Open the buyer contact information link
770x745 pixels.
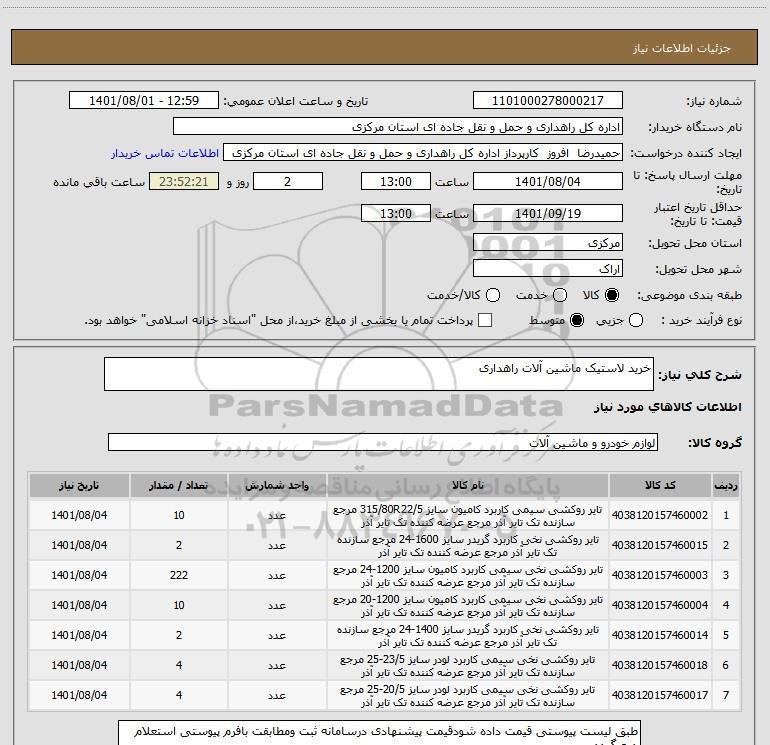coord(165,153)
